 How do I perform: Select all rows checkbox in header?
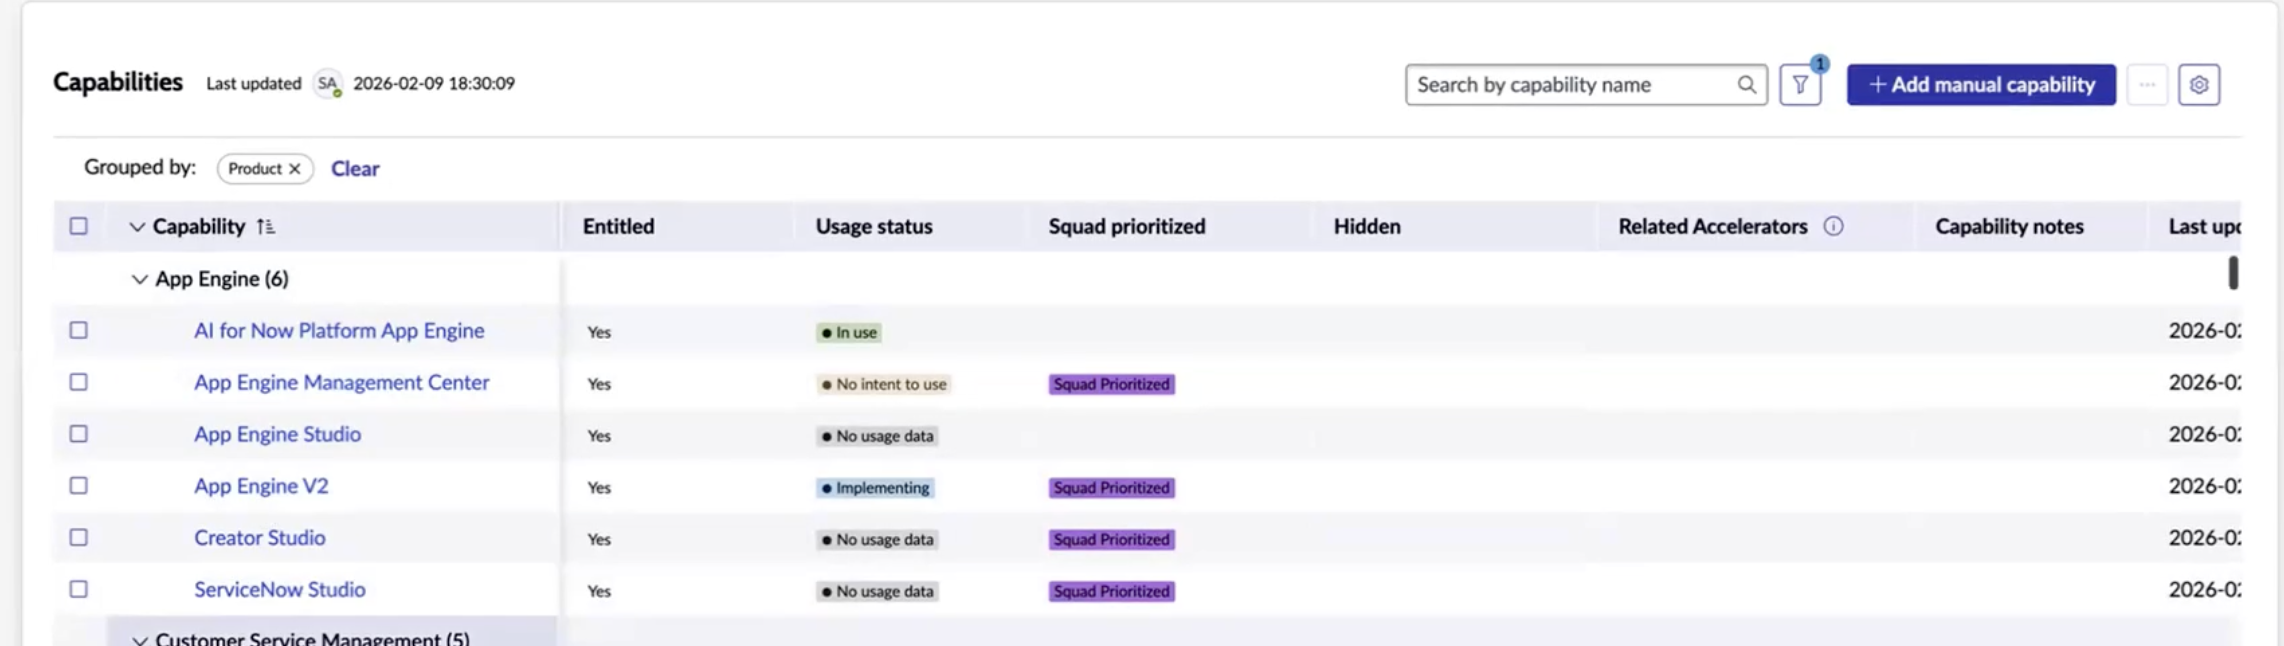[x=78, y=226]
